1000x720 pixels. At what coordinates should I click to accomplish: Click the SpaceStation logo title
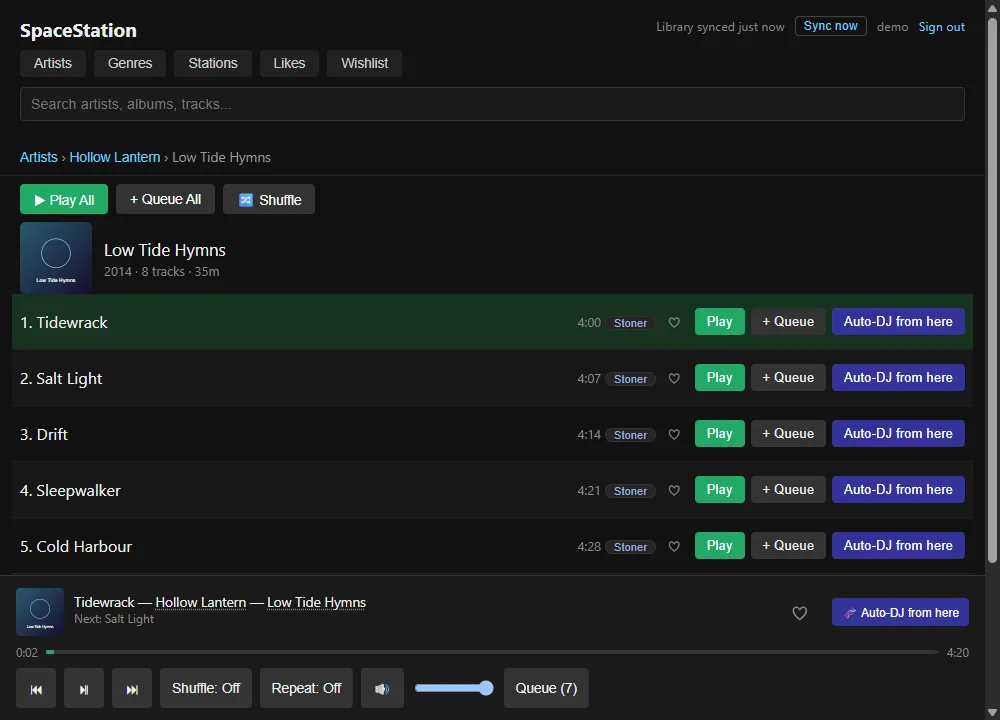click(78, 31)
